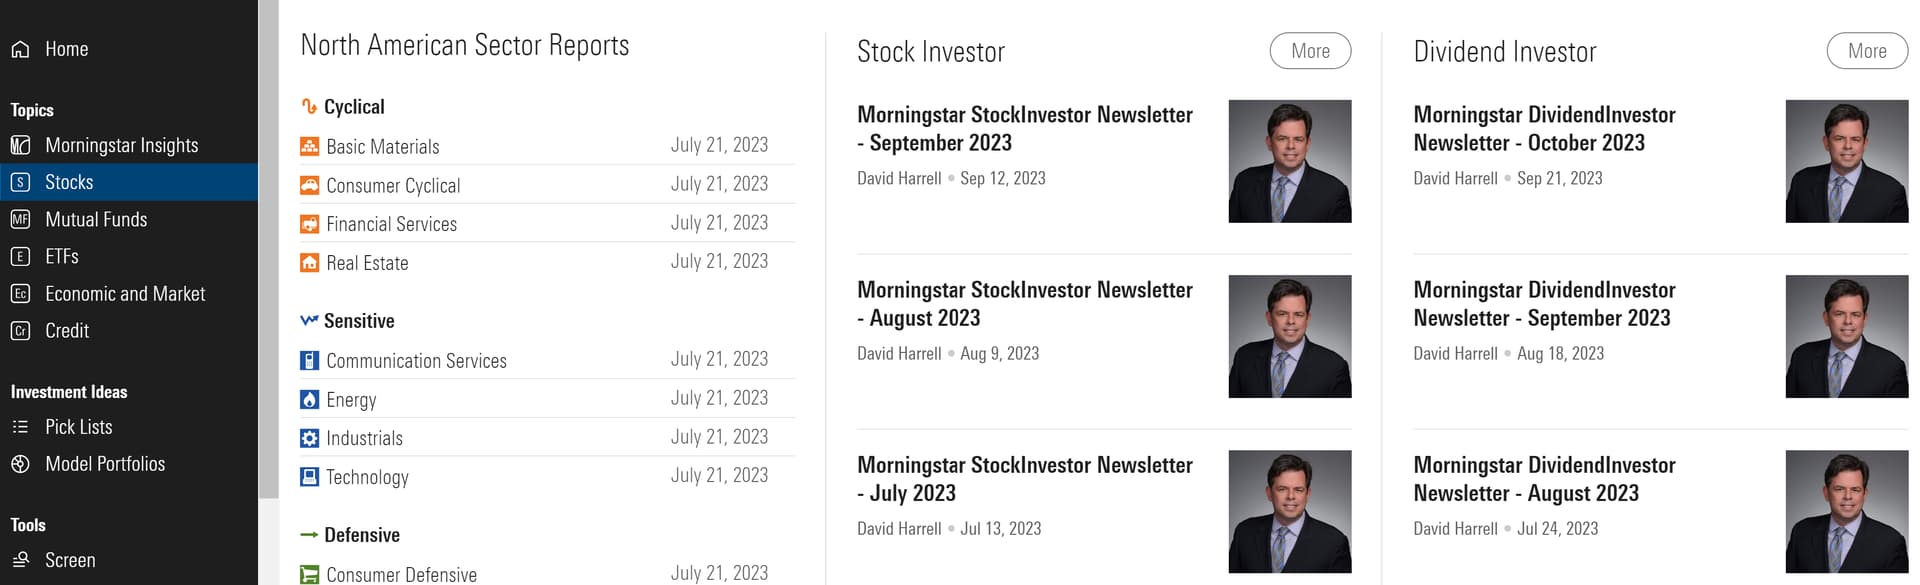1920x585 pixels.
Task: Click the sidebar vertical scrollbar
Action: click(x=268, y=250)
